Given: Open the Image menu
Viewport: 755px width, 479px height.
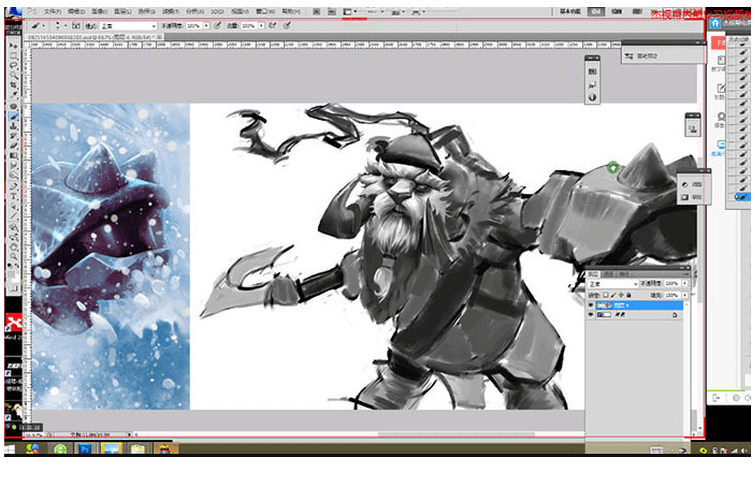Looking at the screenshot, I should click(x=99, y=11).
